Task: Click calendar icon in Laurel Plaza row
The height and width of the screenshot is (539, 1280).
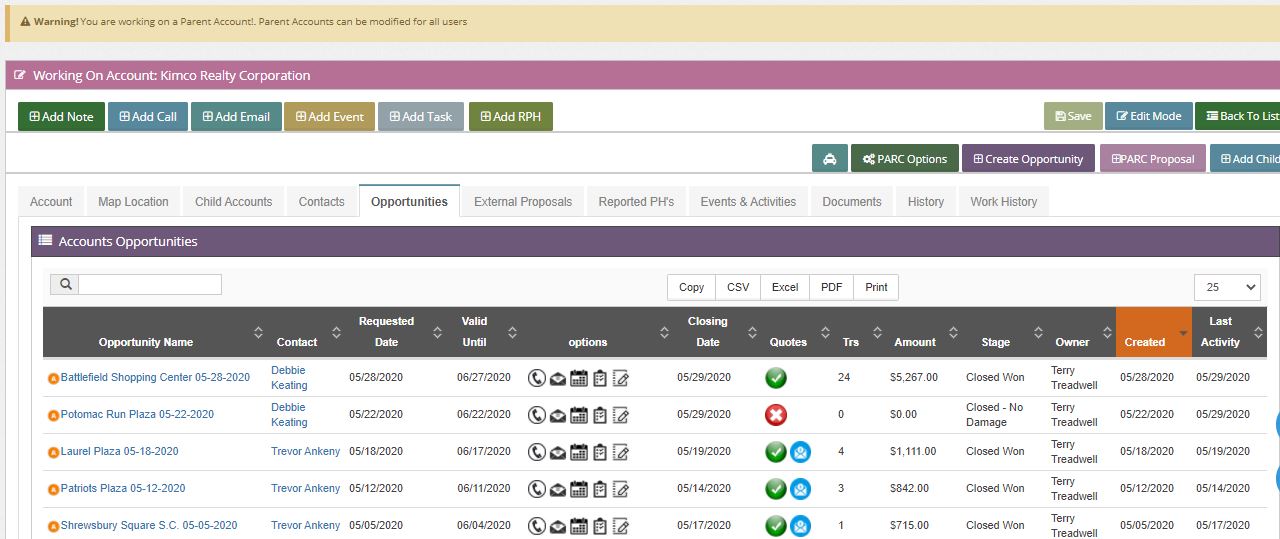Action: (579, 452)
